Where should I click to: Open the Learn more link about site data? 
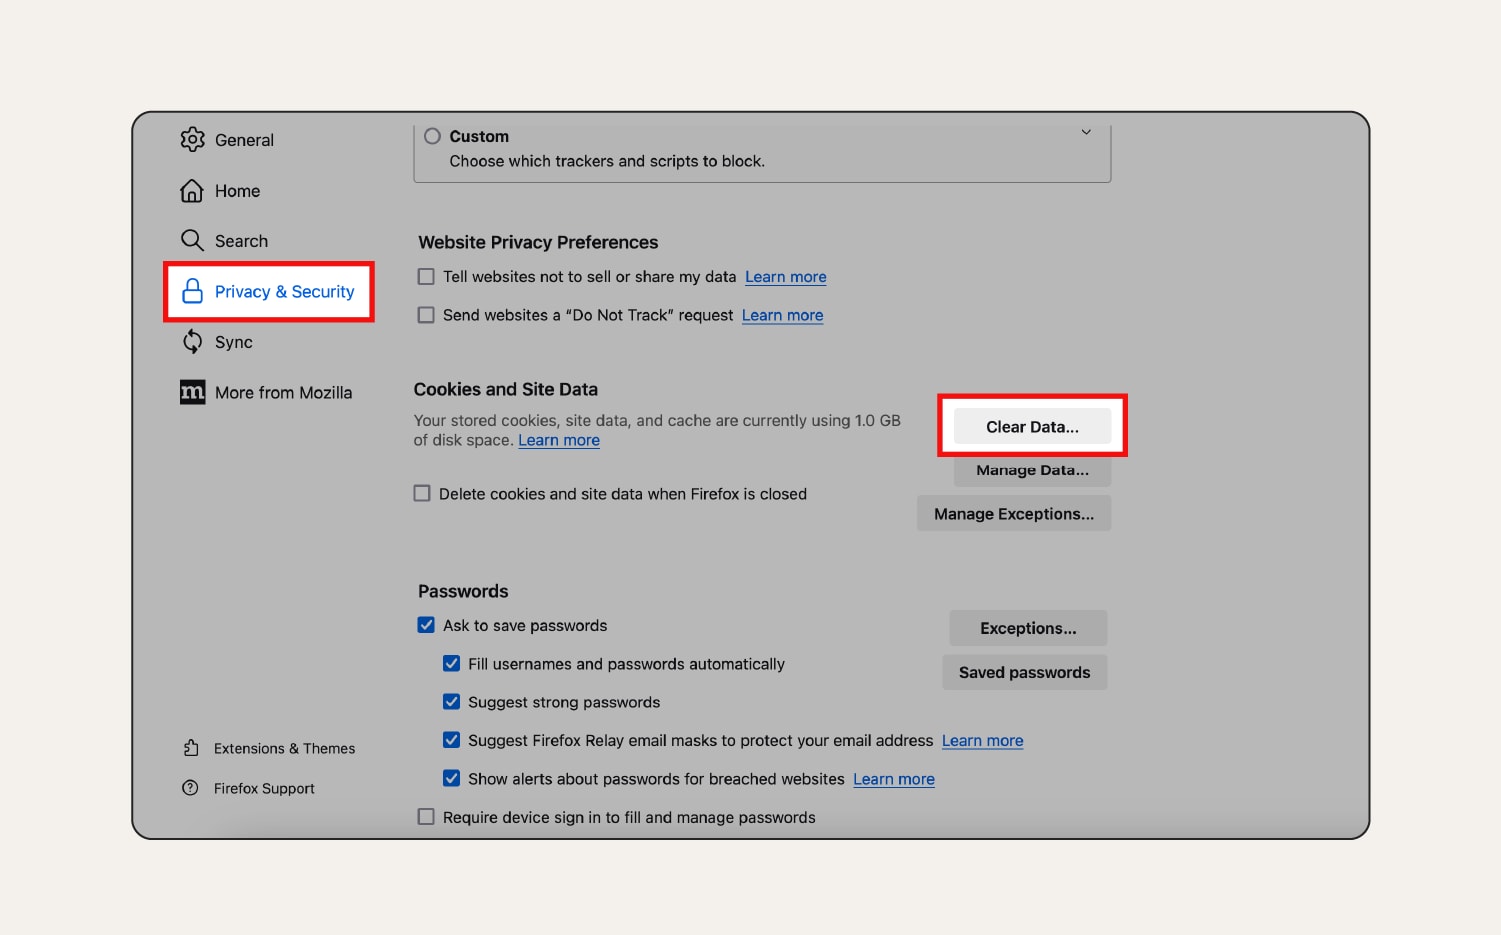click(558, 440)
